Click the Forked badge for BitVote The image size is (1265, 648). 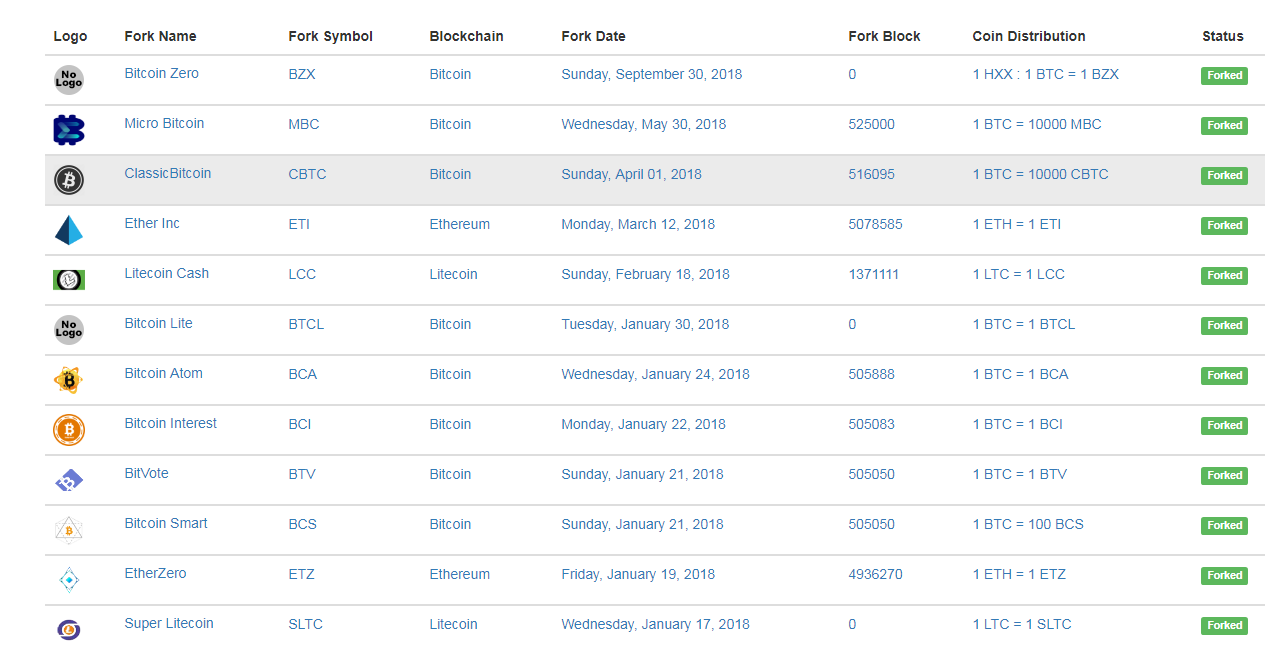tap(1224, 475)
